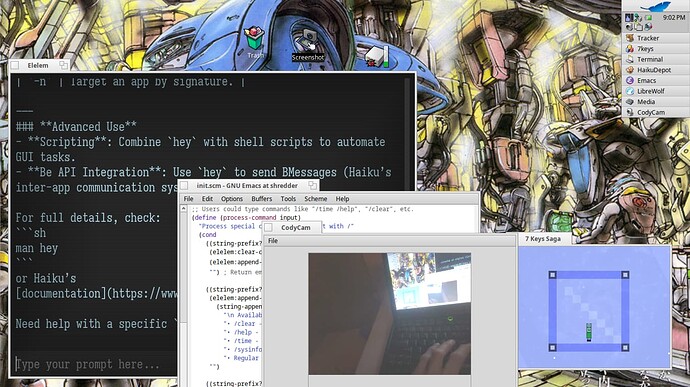Switch to Tracker in the Deskbar
690x387 pixels.
point(656,38)
